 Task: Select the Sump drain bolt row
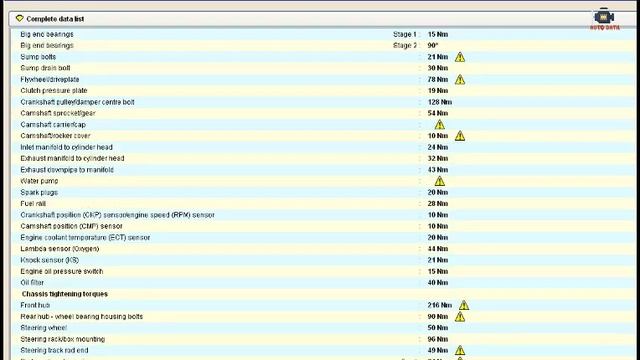[323, 68]
